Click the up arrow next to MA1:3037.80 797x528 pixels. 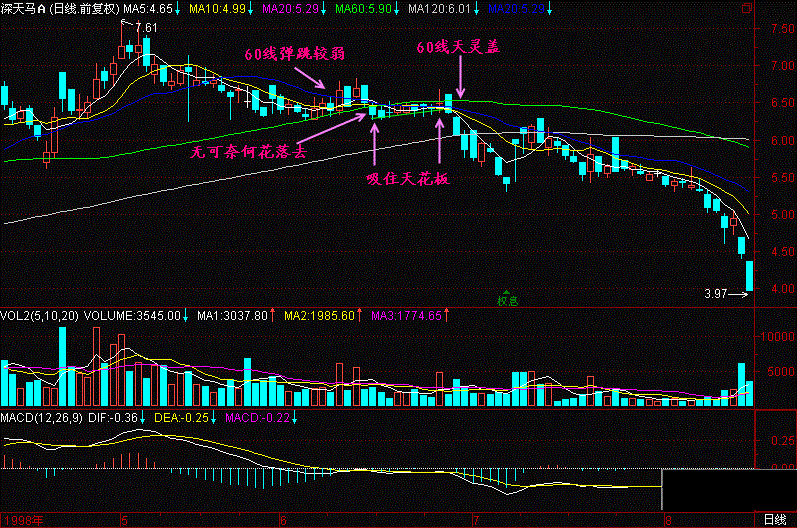pos(273,316)
